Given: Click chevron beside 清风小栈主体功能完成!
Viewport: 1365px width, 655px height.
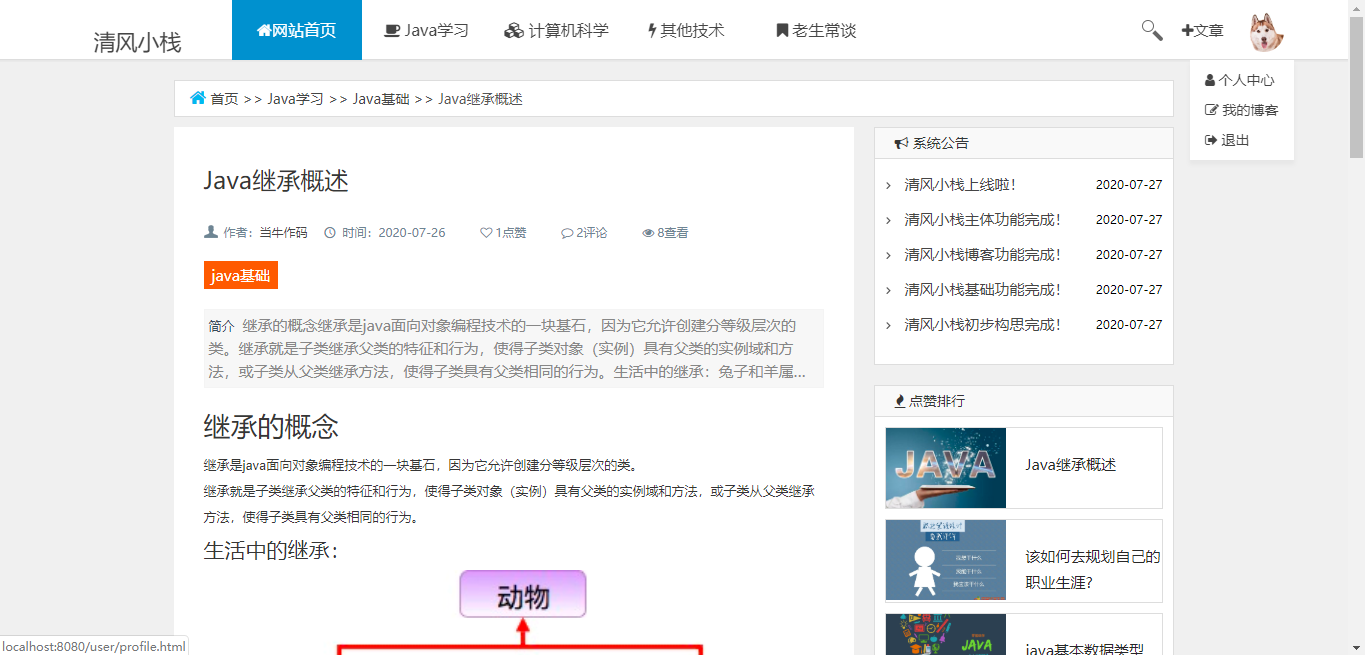Looking at the screenshot, I should click(x=888, y=220).
